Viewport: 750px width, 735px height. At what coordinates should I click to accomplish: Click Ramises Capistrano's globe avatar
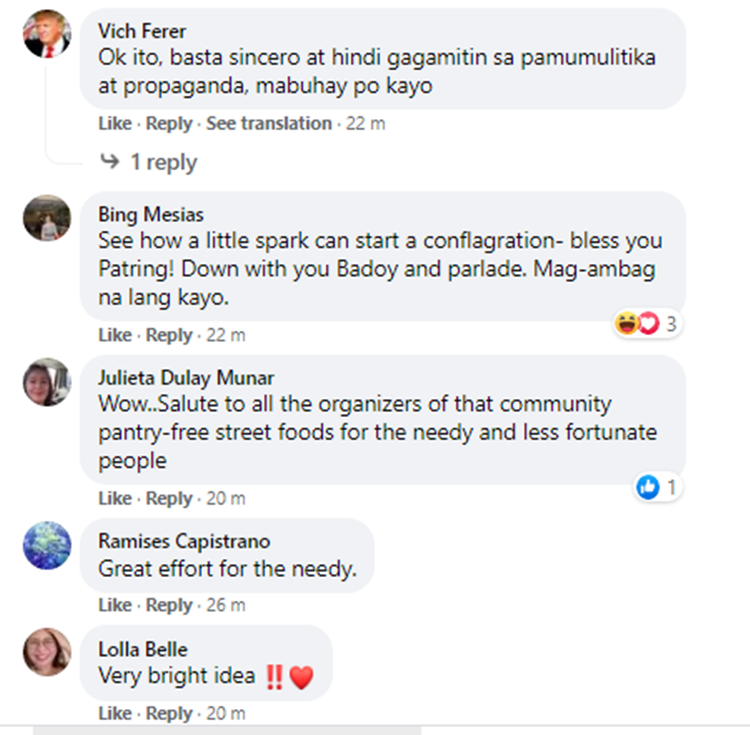pyautogui.click(x=47, y=545)
